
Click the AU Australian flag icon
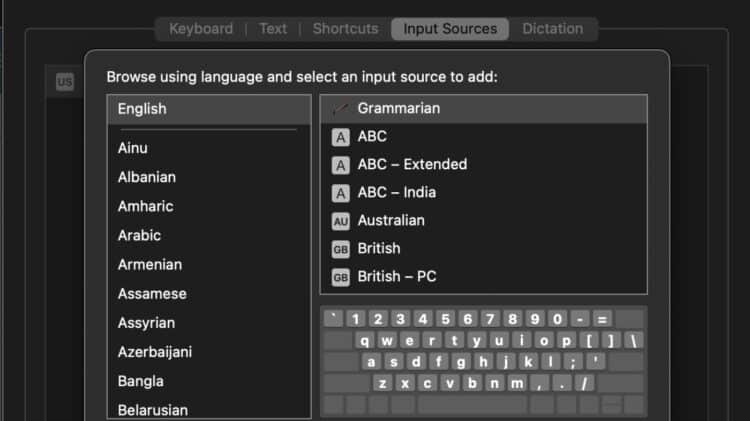click(x=340, y=221)
